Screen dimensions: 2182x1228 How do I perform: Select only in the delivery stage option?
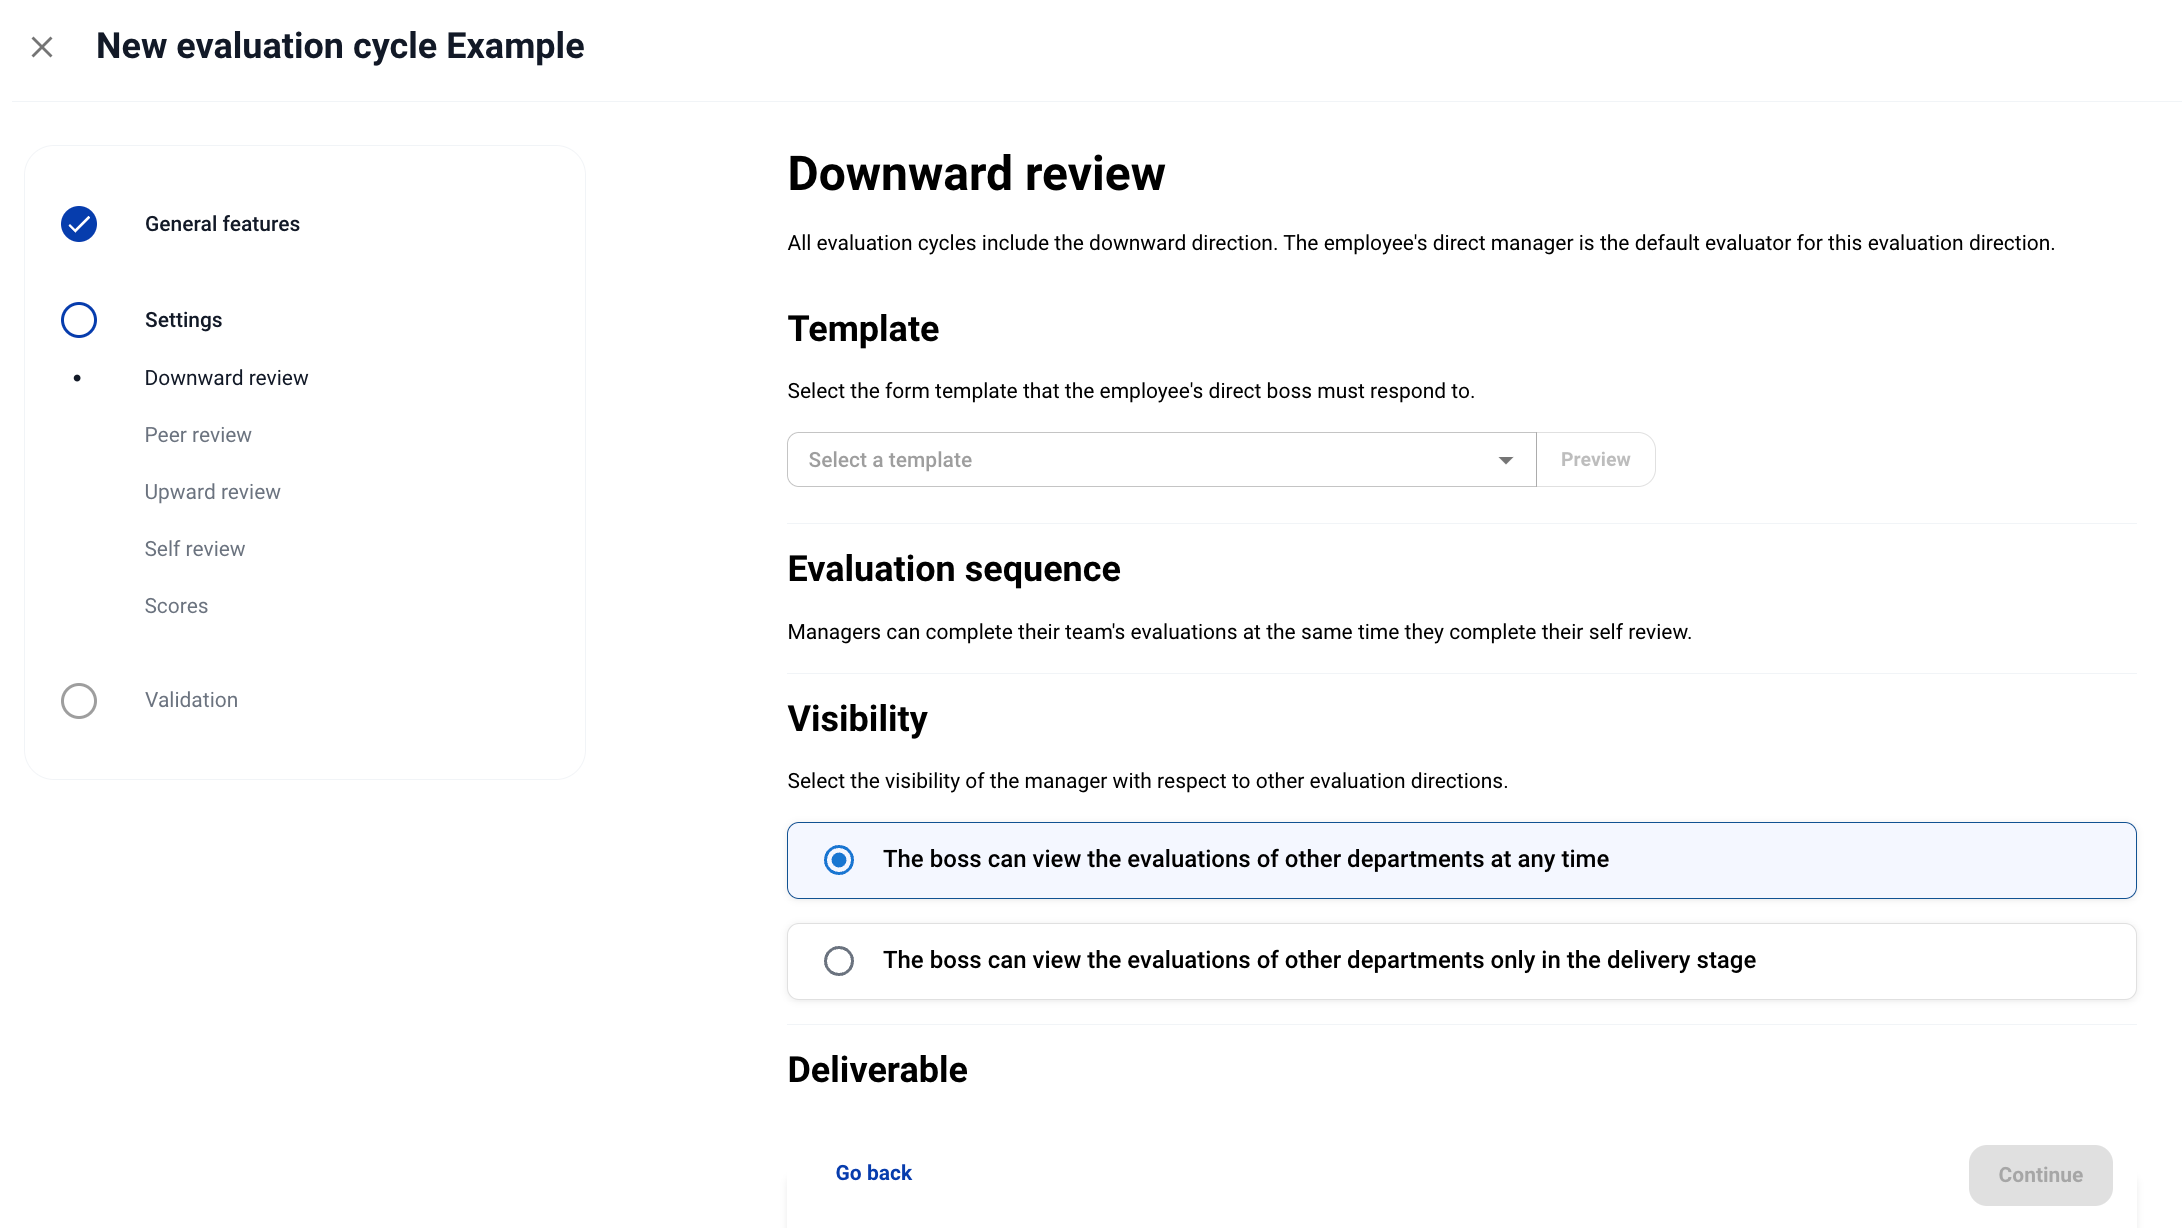839,961
